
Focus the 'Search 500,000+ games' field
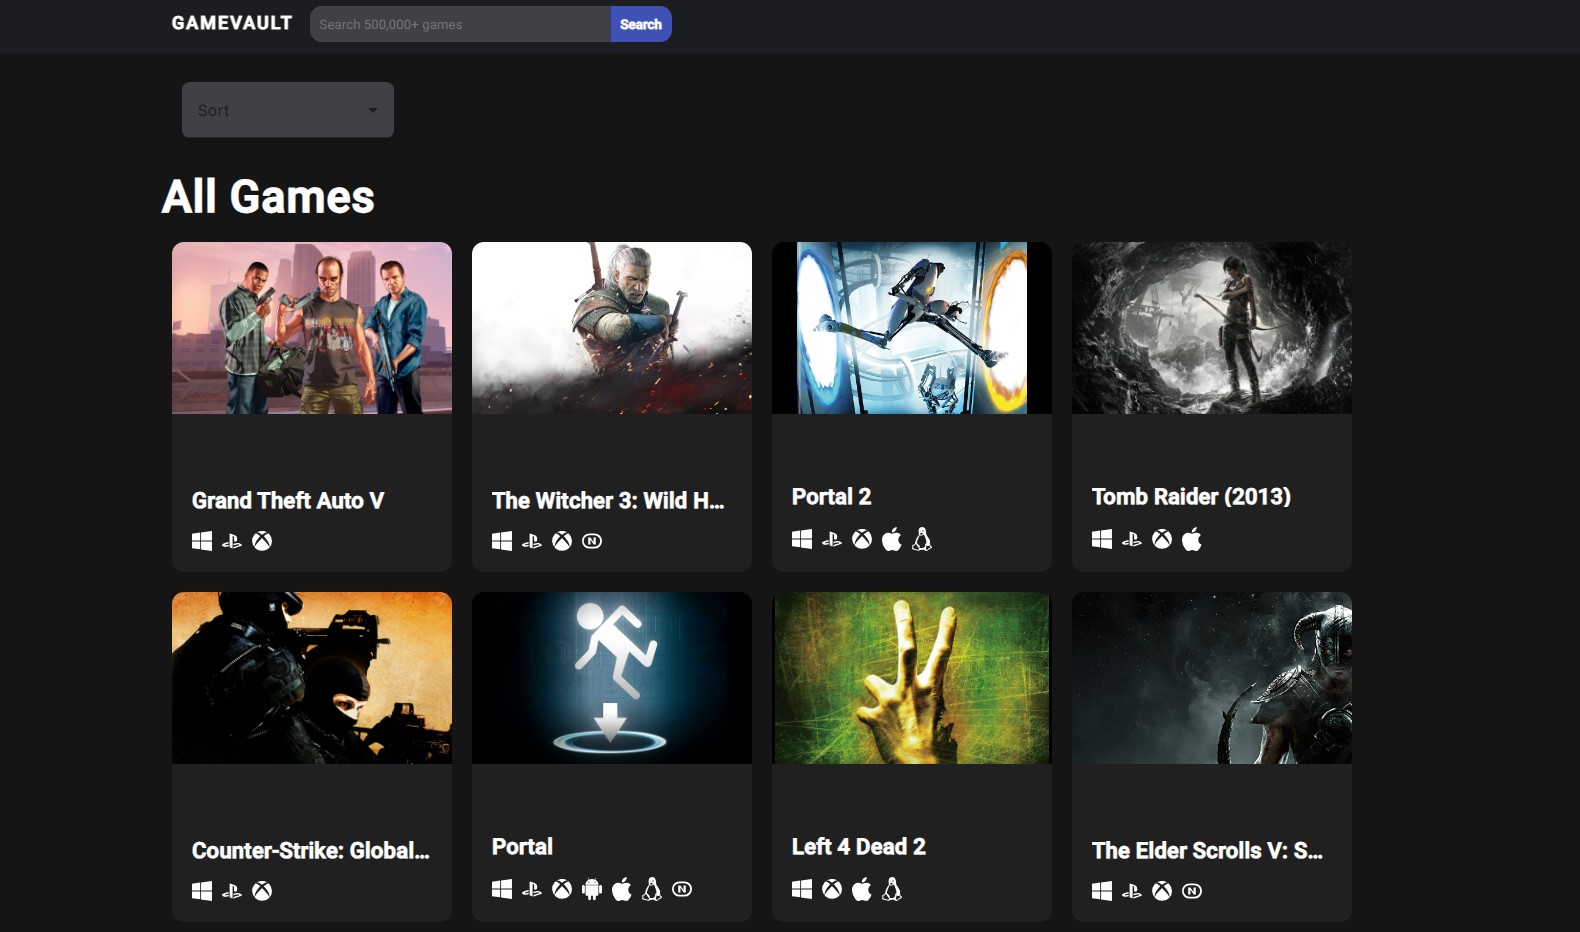tap(461, 24)
